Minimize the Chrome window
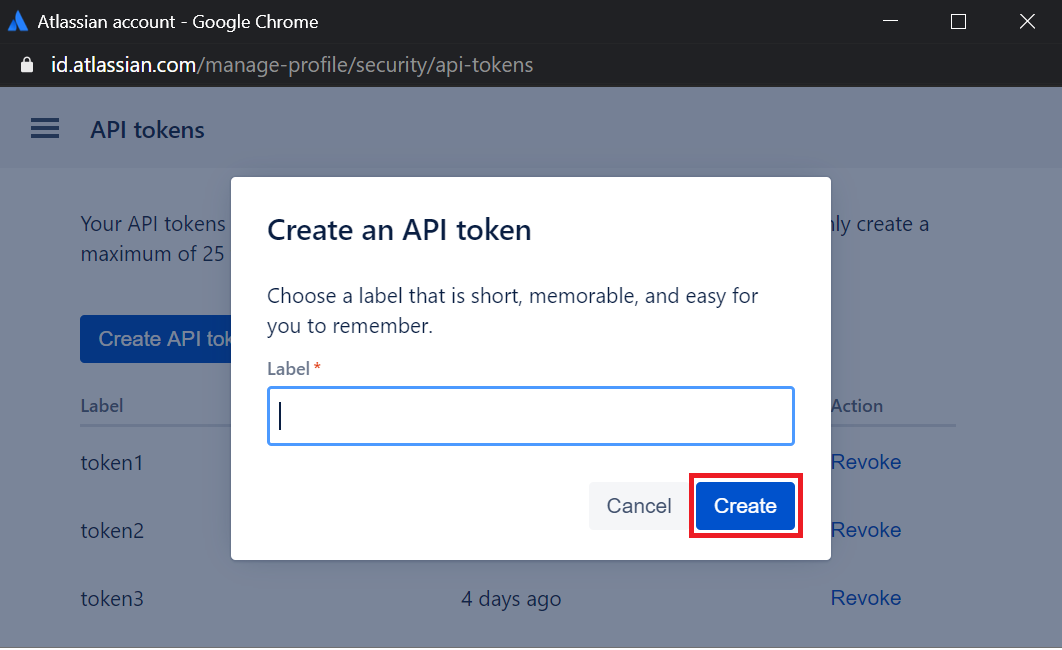 tap(891, 22)
